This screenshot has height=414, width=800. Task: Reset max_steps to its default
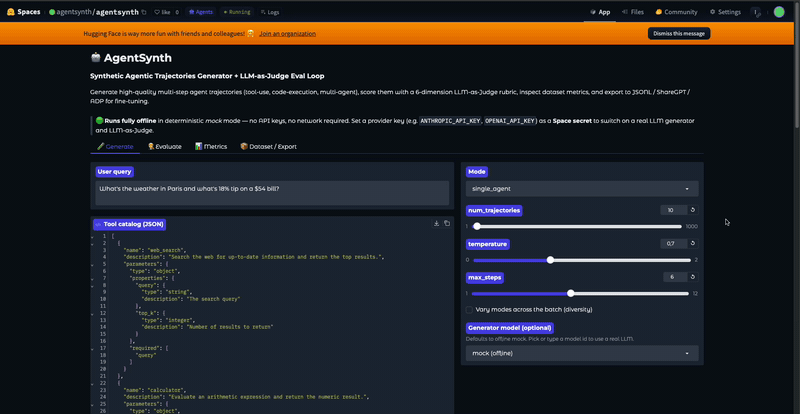click(x=693, y=277)
